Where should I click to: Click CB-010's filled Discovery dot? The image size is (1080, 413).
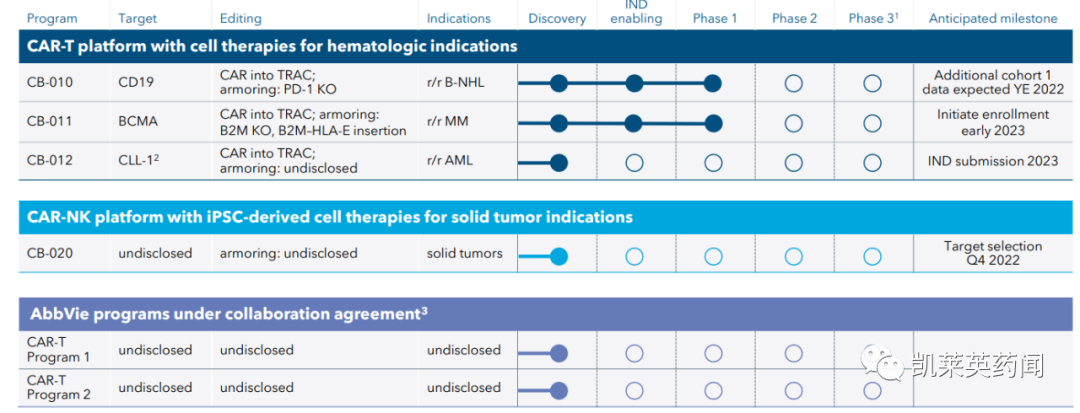point(559,84)
